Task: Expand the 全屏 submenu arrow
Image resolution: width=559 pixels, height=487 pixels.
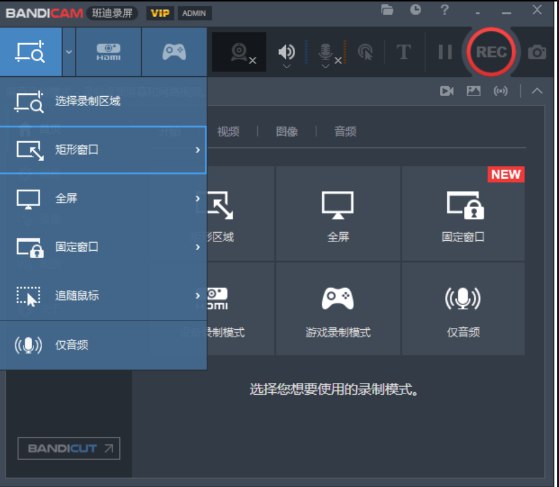Action: [x=198, y=198]
